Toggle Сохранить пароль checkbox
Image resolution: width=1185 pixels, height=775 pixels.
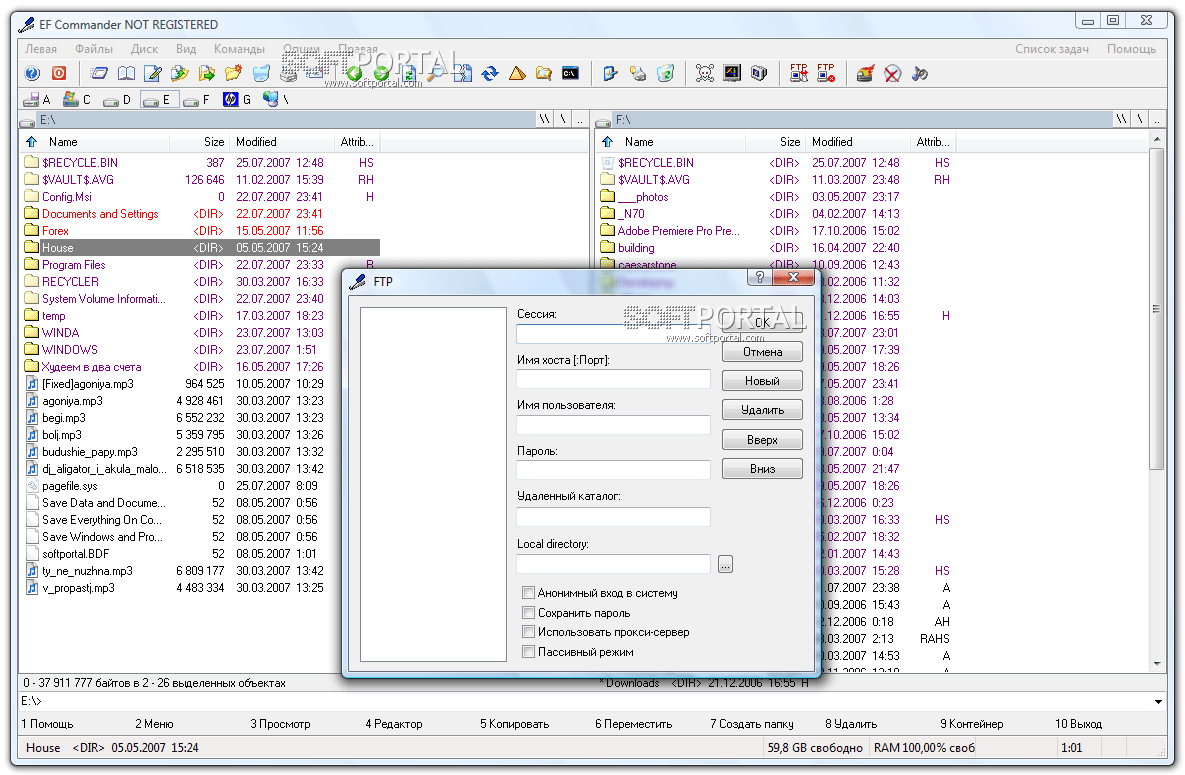click(x=529, y=612)
